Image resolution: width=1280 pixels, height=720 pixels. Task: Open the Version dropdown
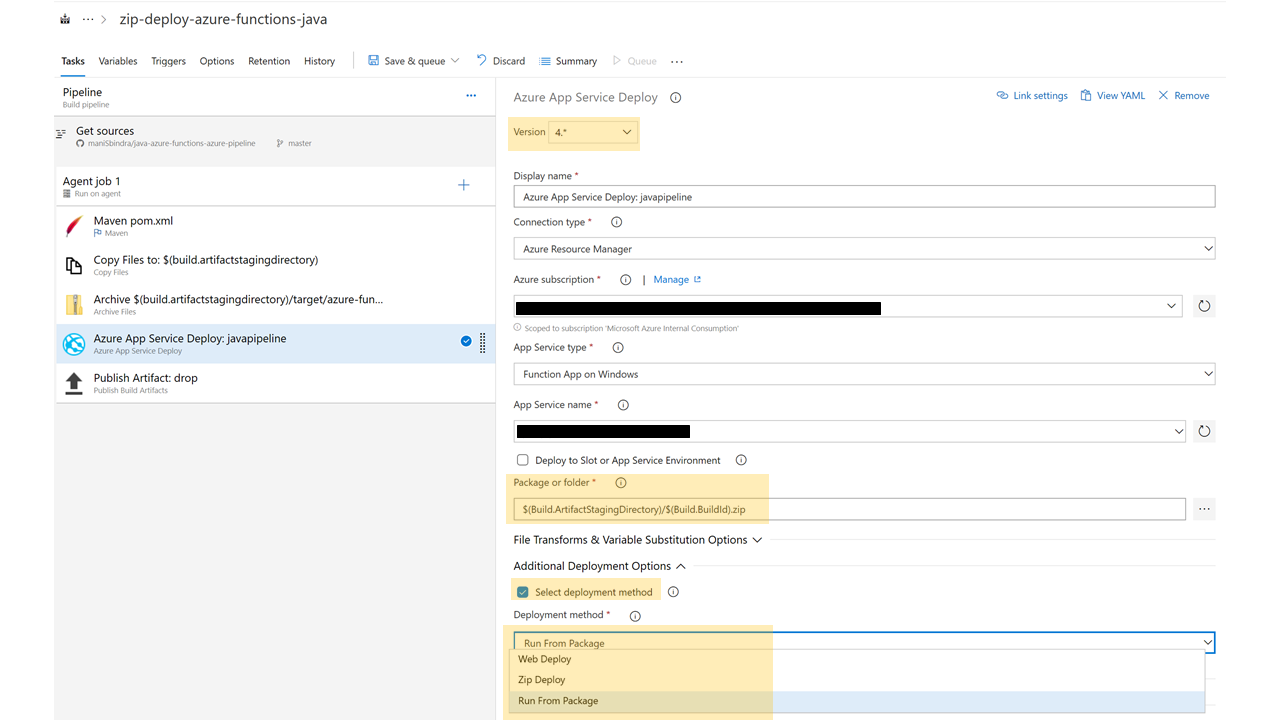(595, 131)
